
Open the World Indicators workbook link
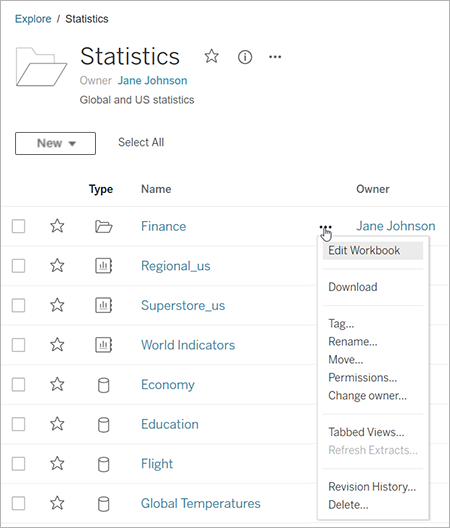click(188, 345)
